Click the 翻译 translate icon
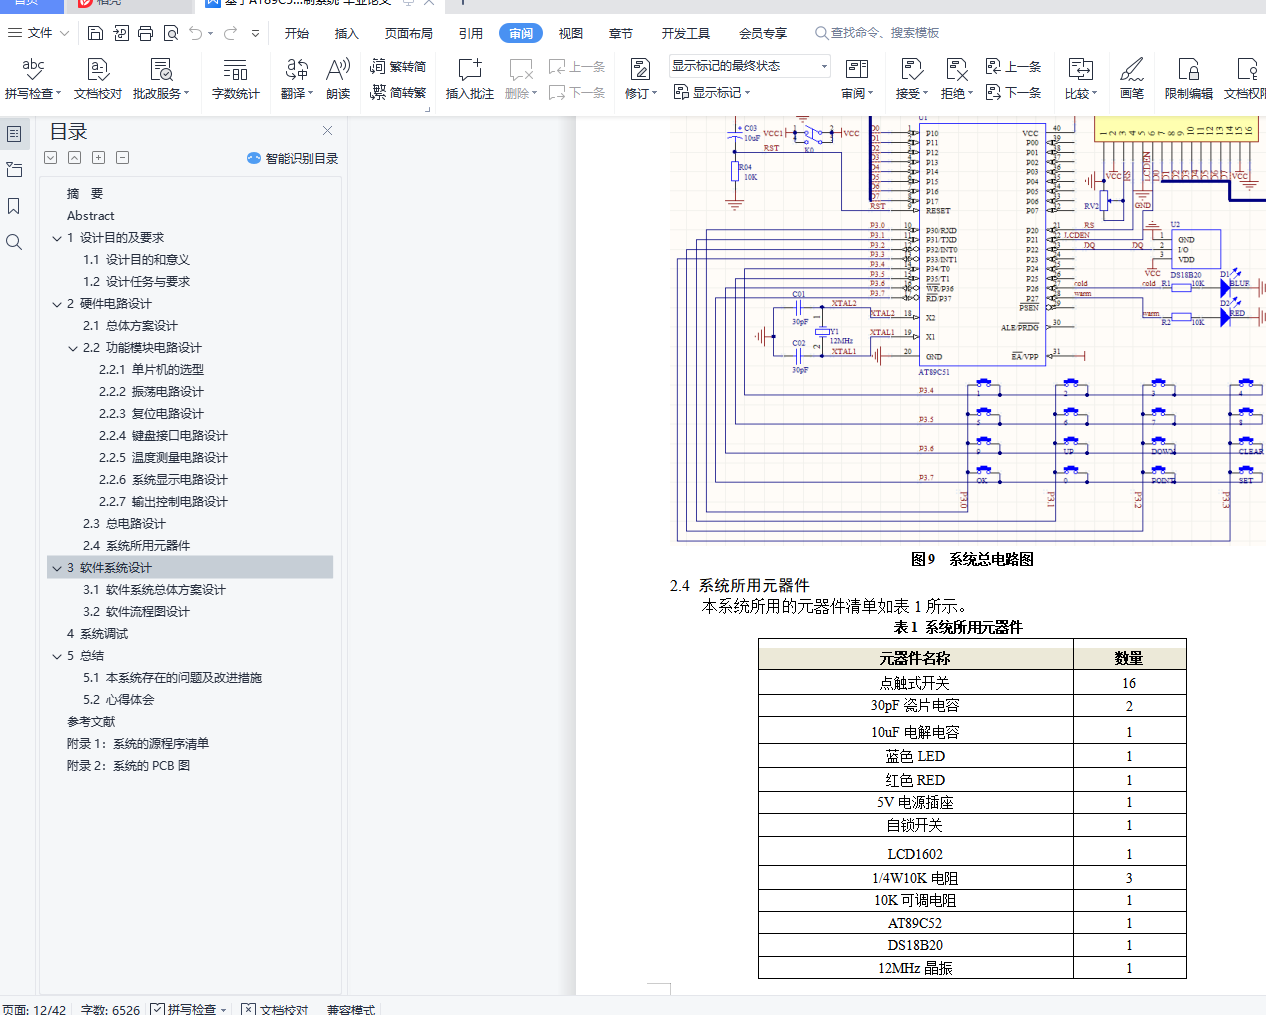Image resolution: width=1266 pixels, height=1015 pixels. tap(297, 69)
